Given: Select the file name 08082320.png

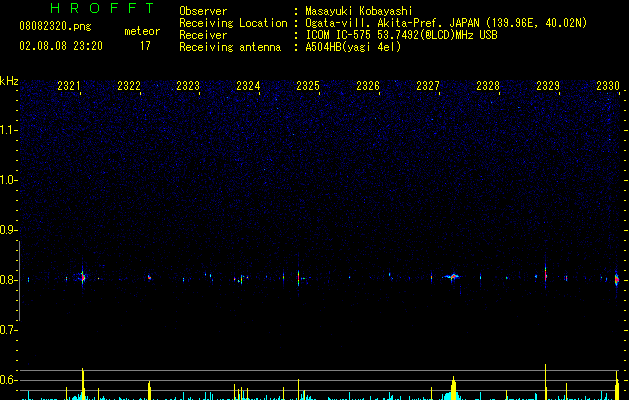Looking at the screenshot, I should [x=55, y=27].
